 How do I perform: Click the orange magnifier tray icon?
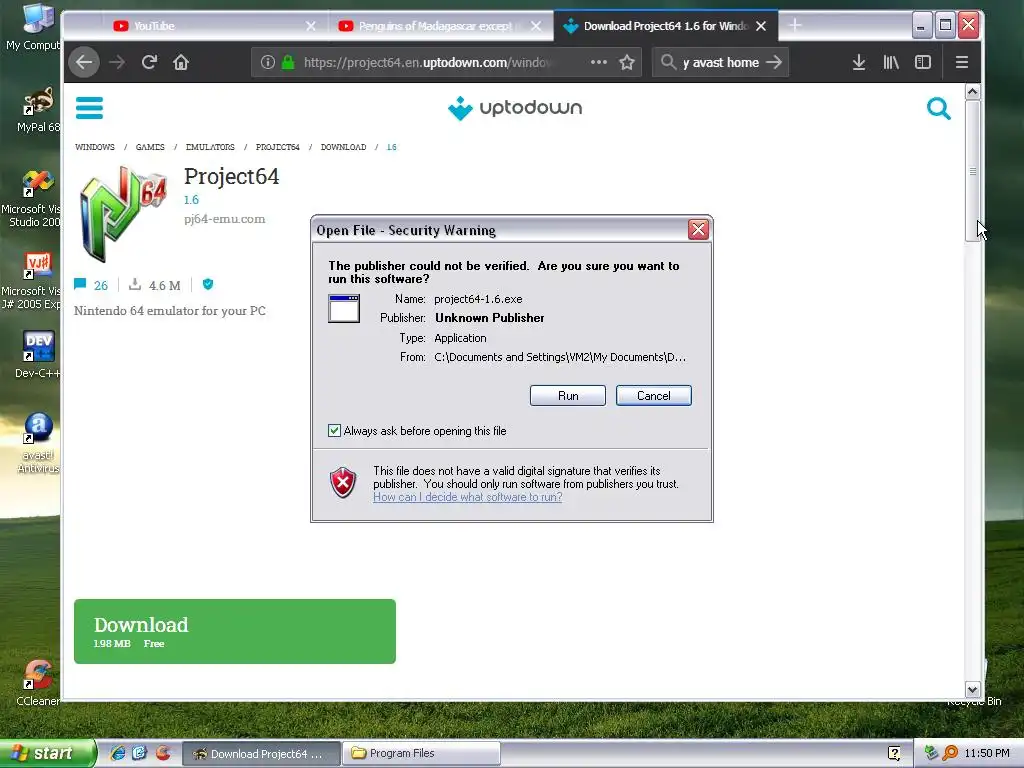[x=949, y=753]
